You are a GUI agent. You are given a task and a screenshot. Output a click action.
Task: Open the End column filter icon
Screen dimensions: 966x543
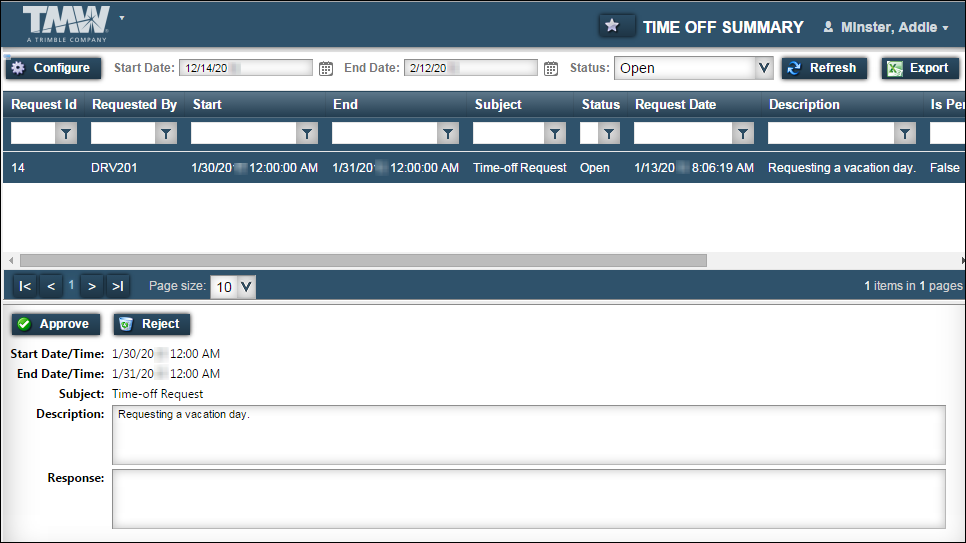[448, 133]
